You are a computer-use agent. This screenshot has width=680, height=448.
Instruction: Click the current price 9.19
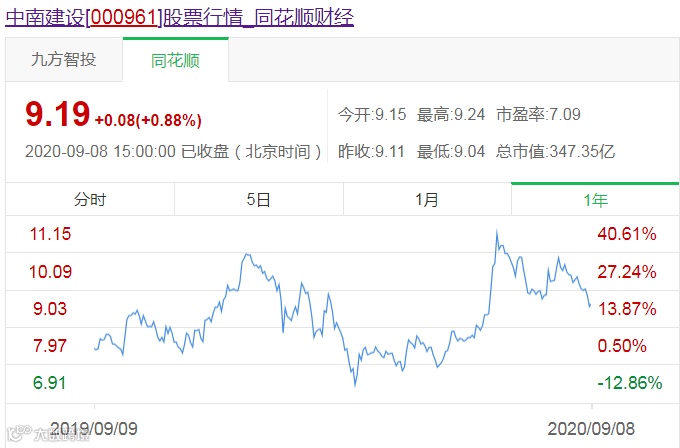click(58, 114)
